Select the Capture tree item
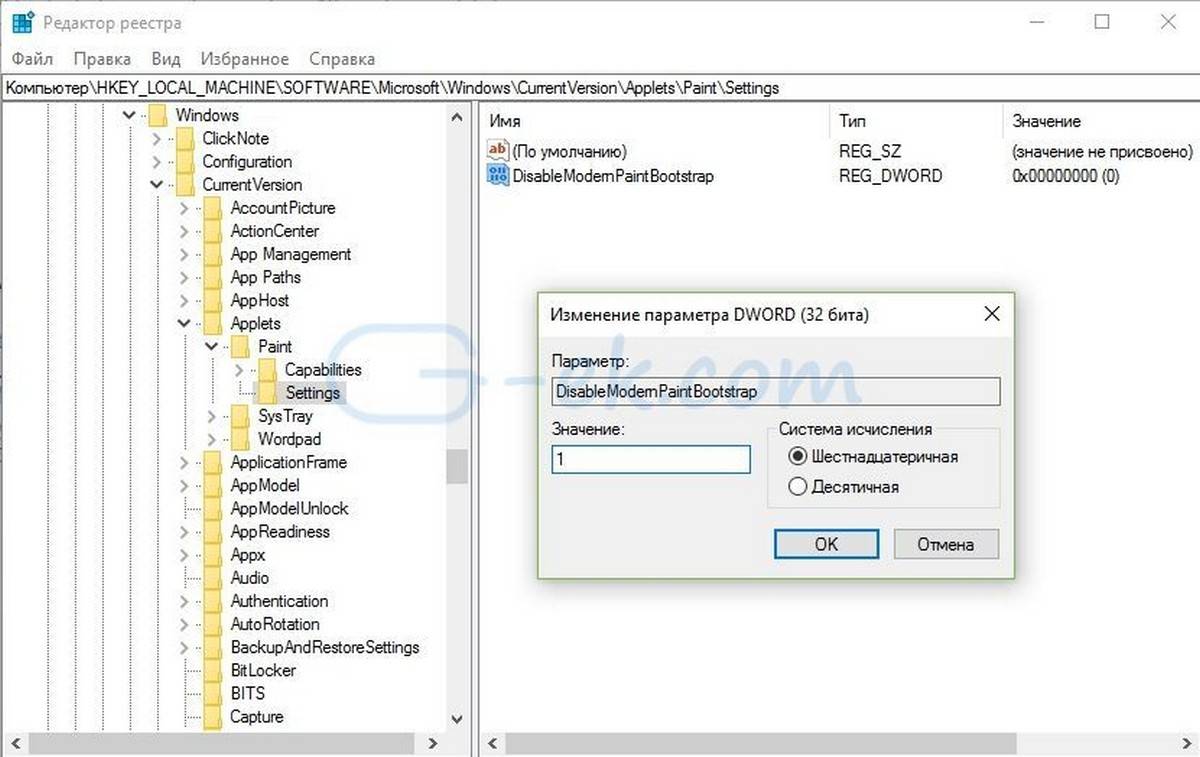The height and width of the screenshot is (757, 1200). pos(257,716)
